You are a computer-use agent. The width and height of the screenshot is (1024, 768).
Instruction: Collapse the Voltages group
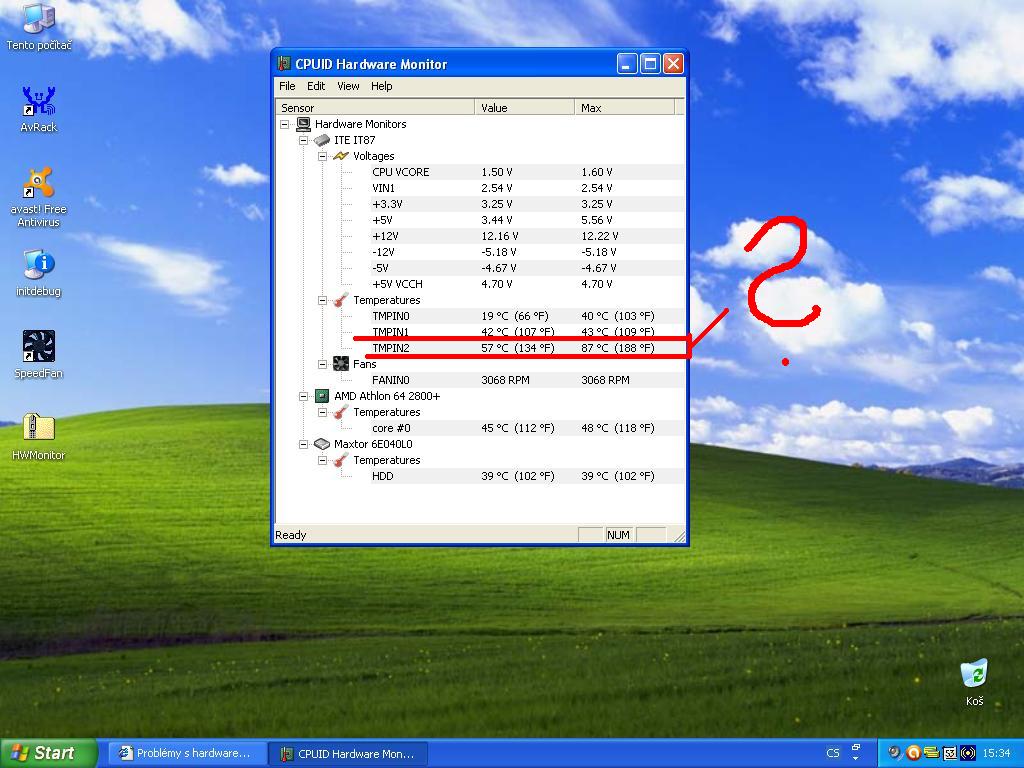(323, 156)
